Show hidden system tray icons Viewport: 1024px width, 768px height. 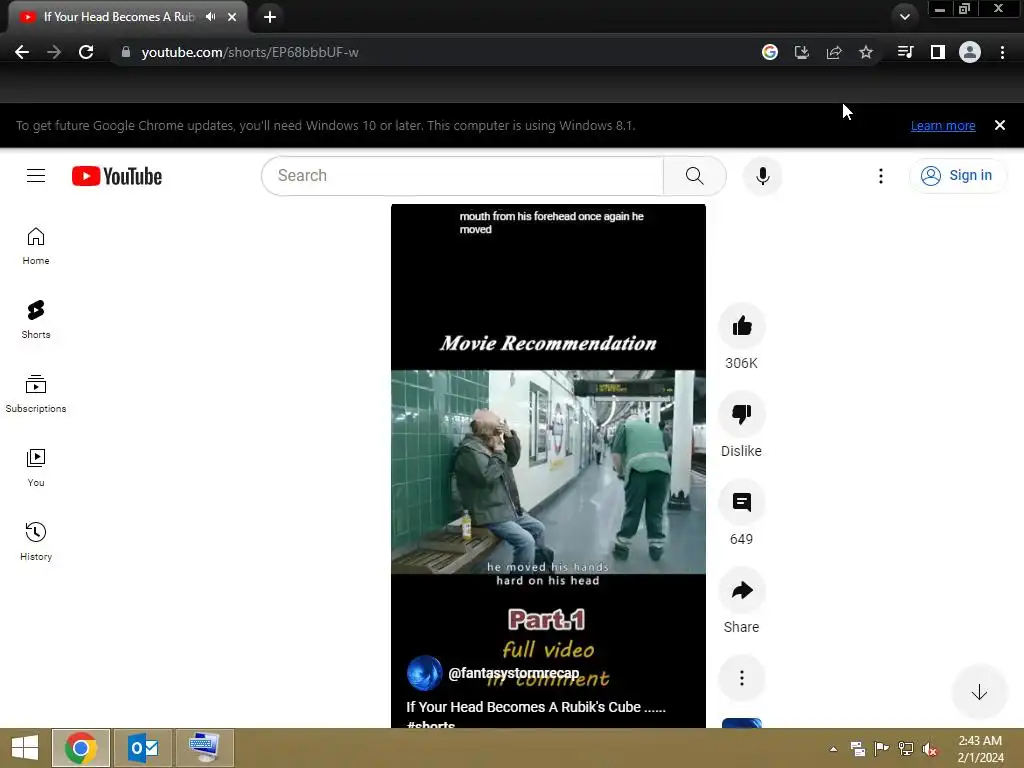tap(833, 748)
